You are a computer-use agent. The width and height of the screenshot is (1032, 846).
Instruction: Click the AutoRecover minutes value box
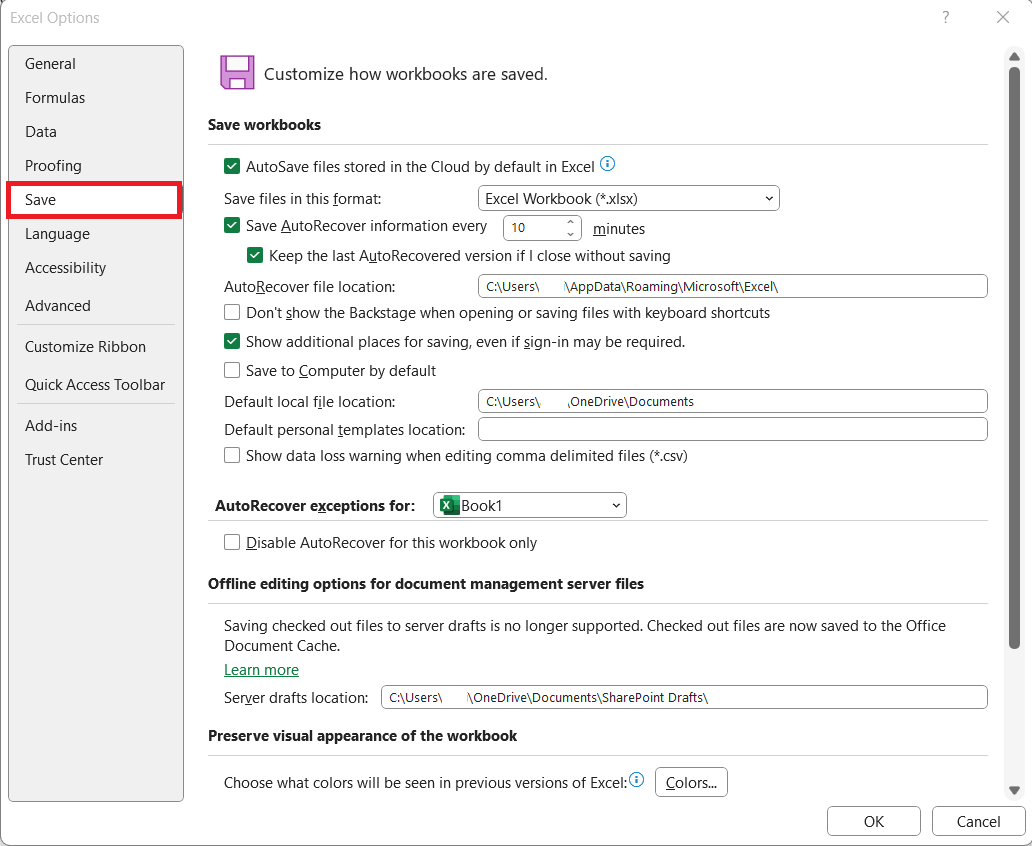(534, 228)
